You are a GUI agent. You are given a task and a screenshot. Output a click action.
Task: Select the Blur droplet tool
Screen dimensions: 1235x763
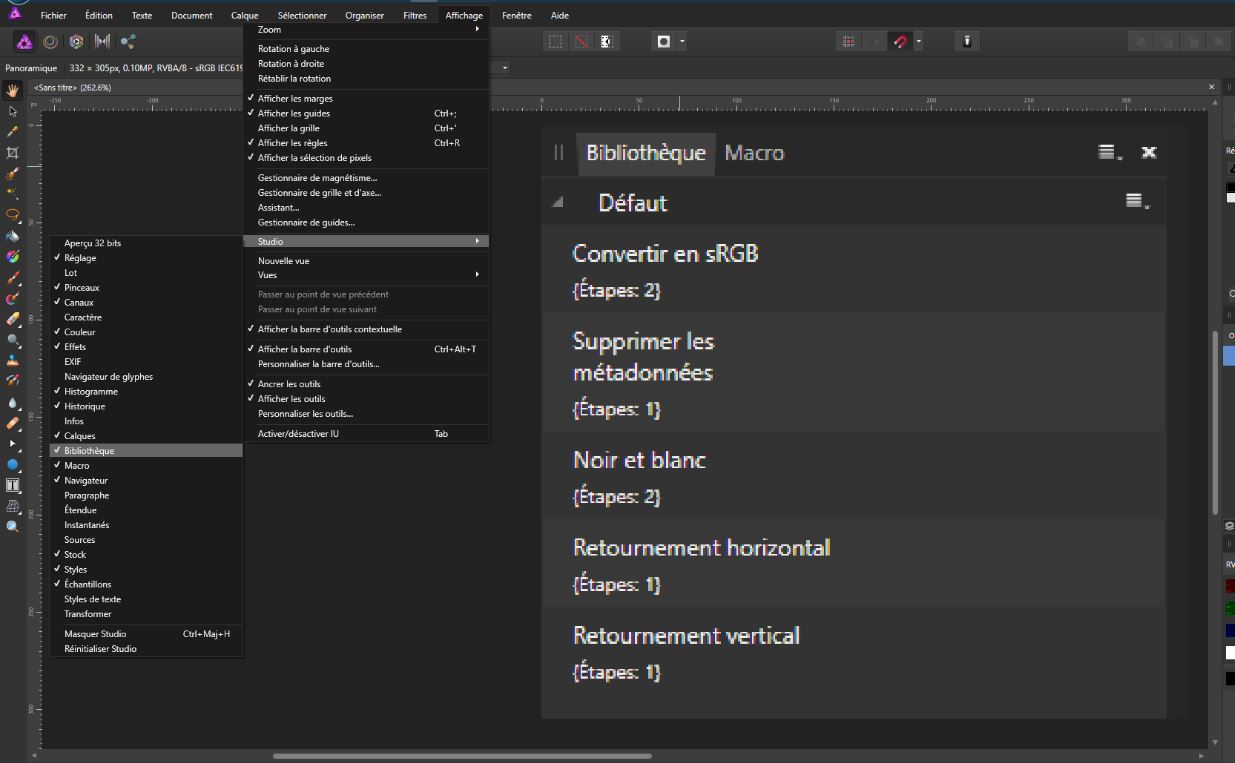(x=13, y=402)
